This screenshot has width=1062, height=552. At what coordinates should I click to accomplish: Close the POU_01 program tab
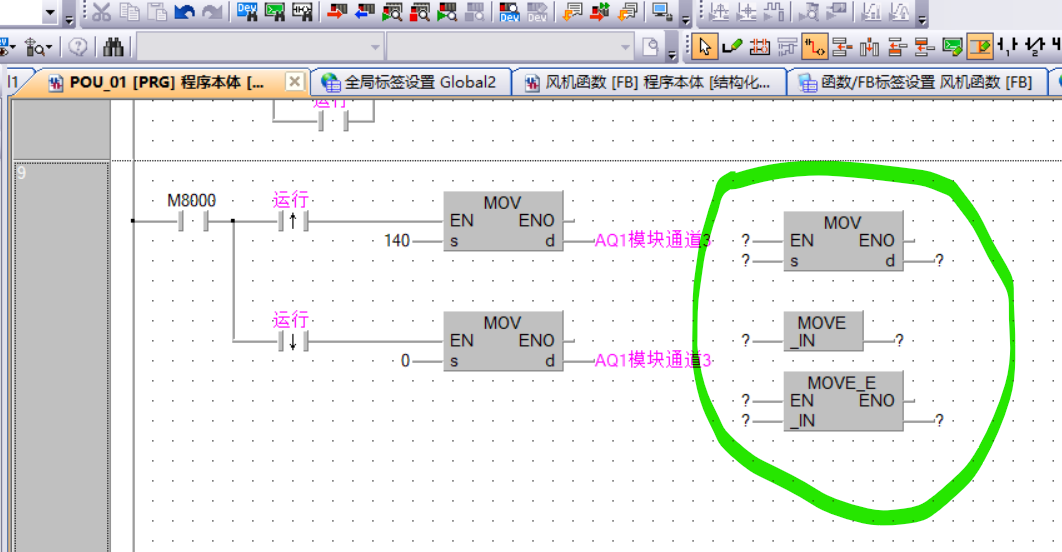point(294,81)
